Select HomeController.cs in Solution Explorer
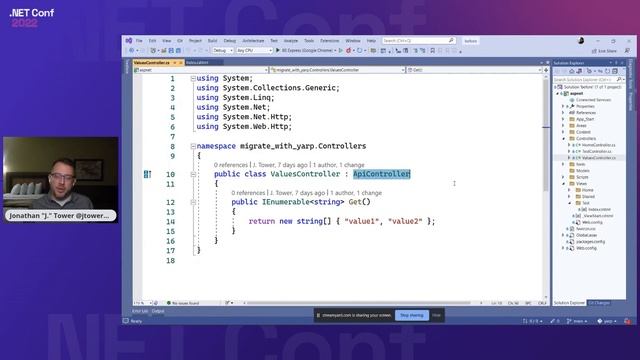Viewport: 640px width, 360px height. 598,145
